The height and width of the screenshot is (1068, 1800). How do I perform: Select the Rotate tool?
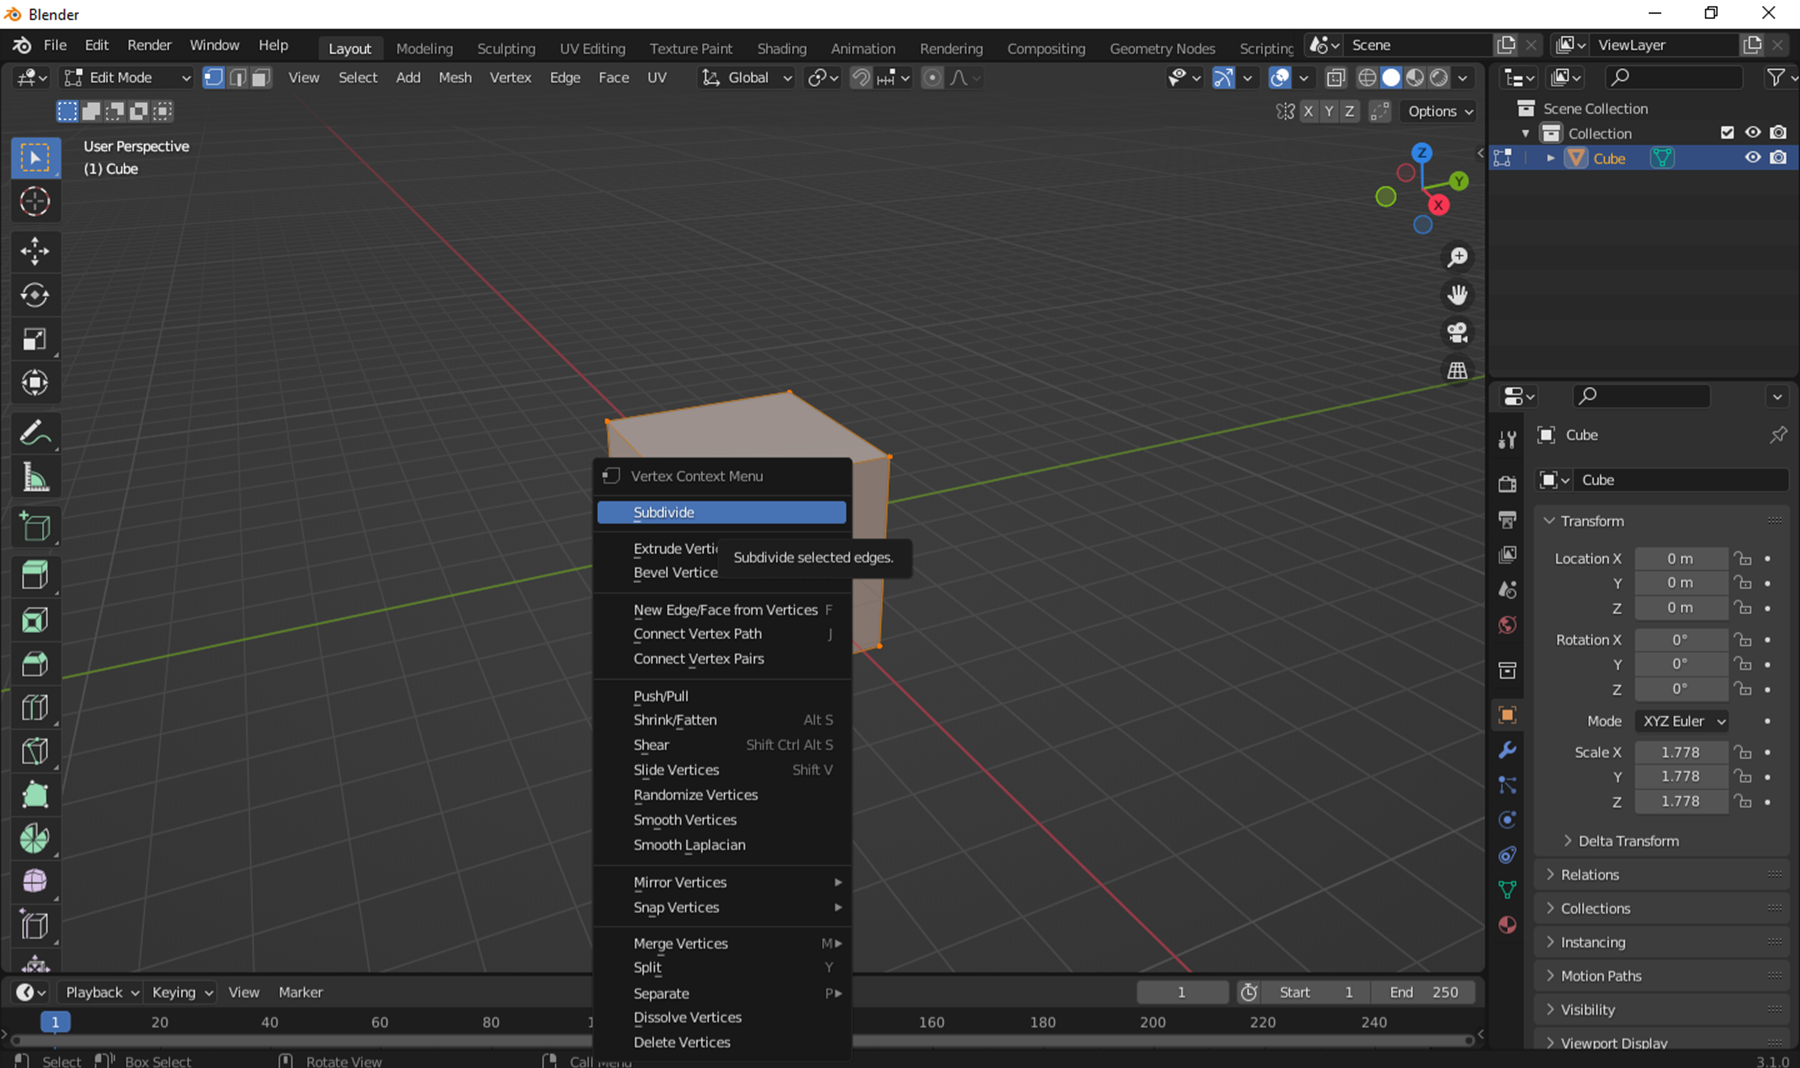click(x=35, y=295)
